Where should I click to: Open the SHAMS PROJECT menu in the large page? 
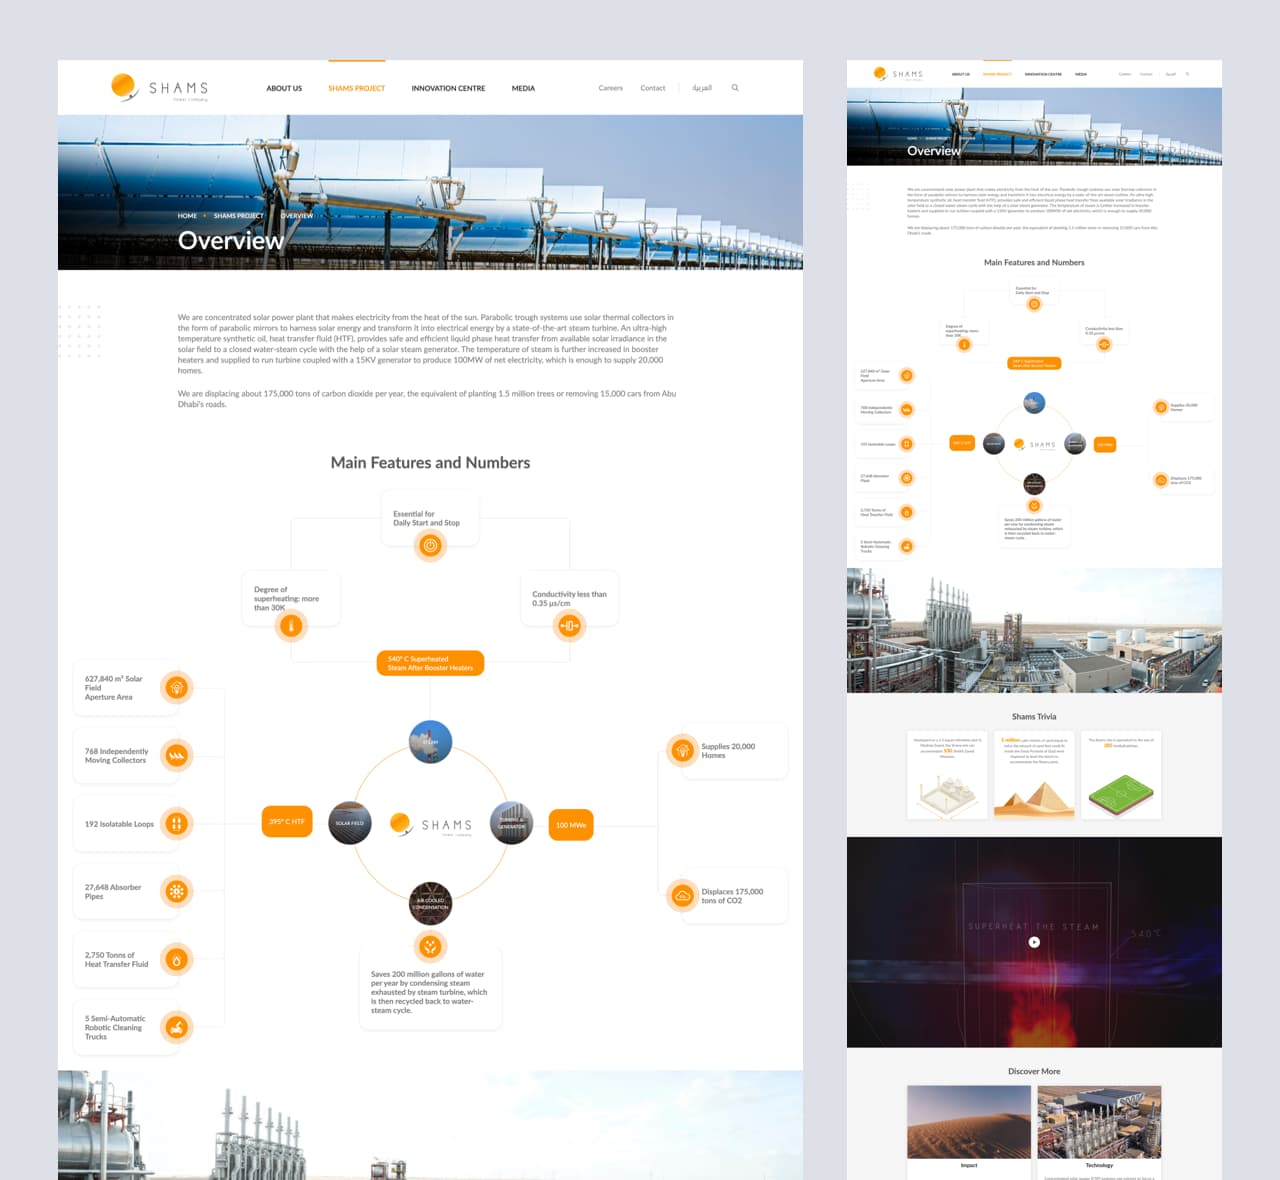point(356,88)
